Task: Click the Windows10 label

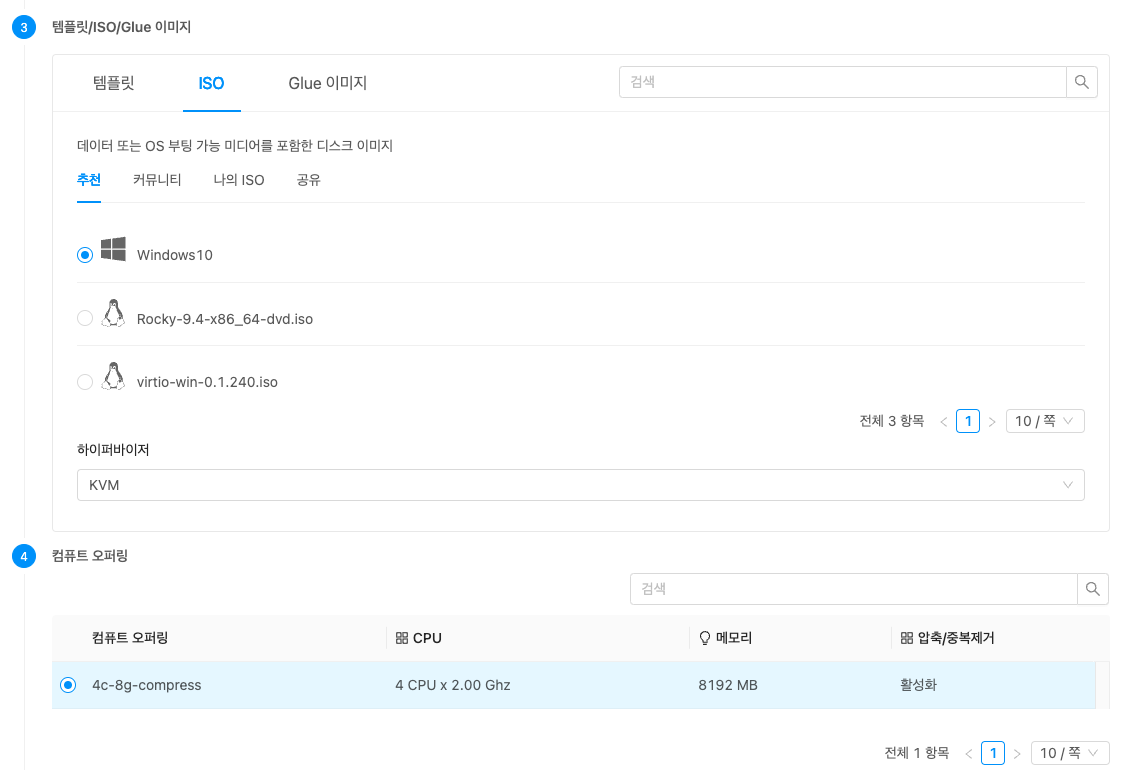Action: coord(175,255)
